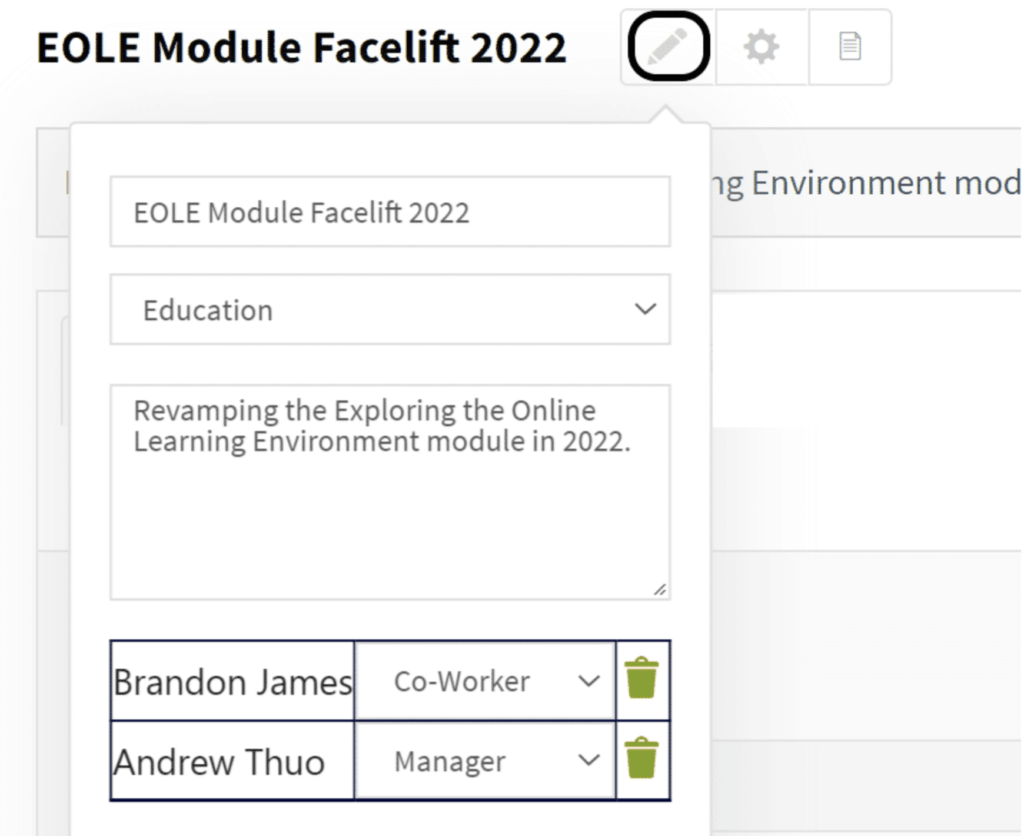Open Brandon James's Co-Worker role dropdown
Screen dimensions: 1024x836
(x=484, y=681)
